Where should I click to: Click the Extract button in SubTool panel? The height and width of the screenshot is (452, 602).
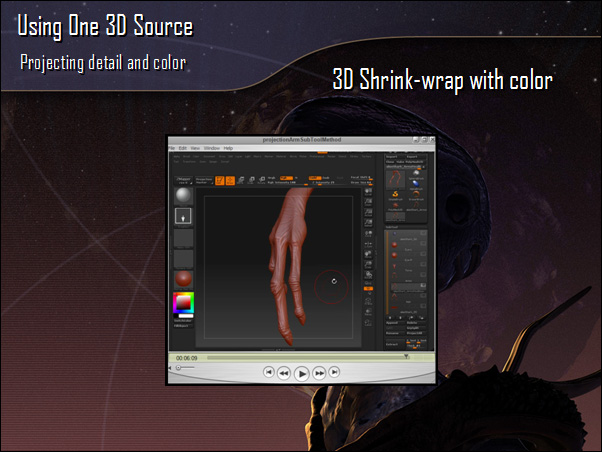(x=394, y=344)
